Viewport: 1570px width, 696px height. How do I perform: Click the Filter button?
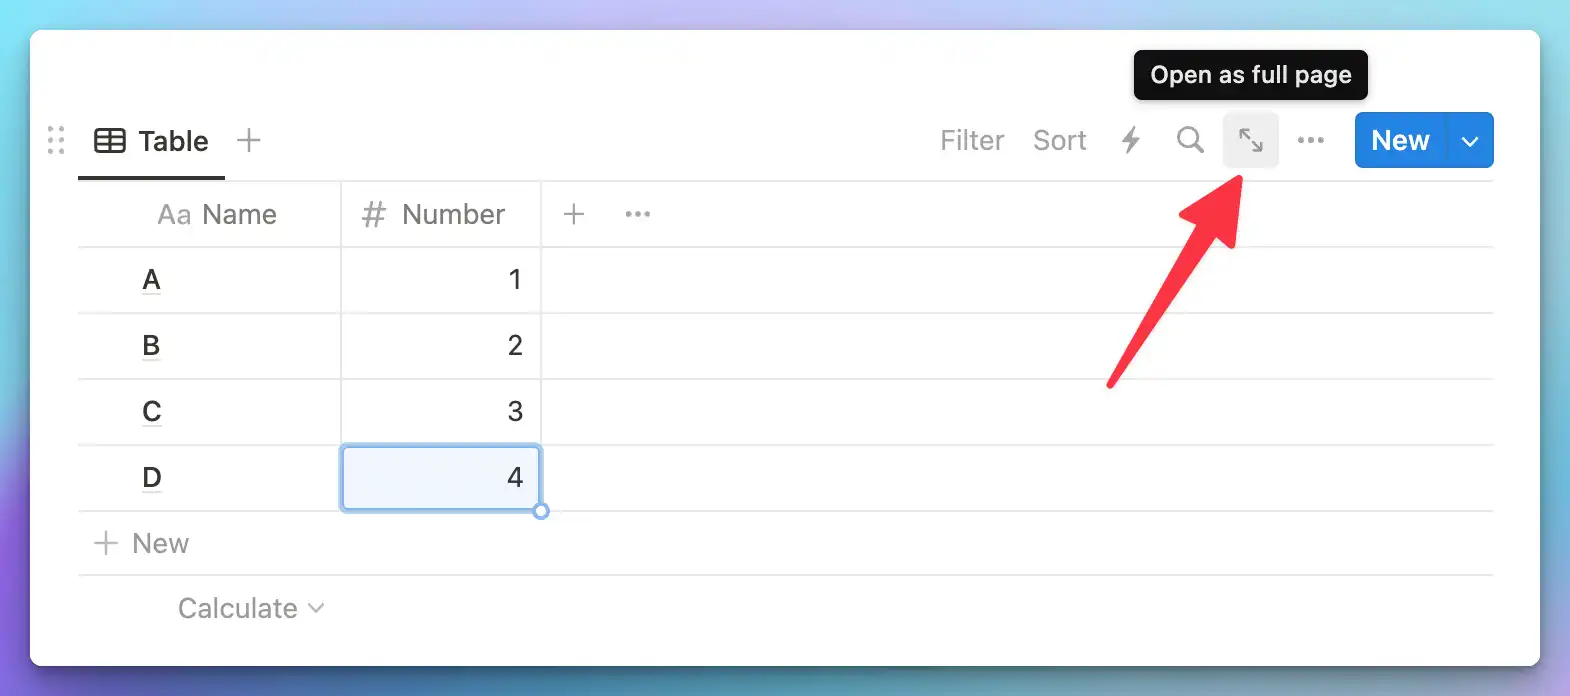click(971, 140)
